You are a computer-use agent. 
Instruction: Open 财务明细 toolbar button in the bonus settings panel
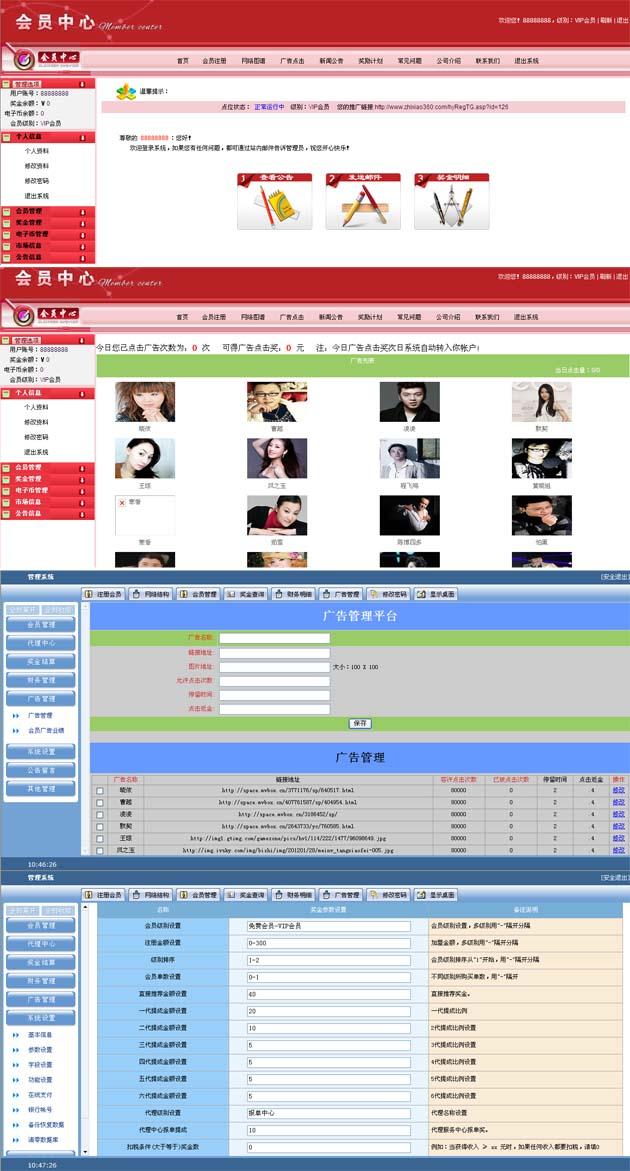(293, 895)
